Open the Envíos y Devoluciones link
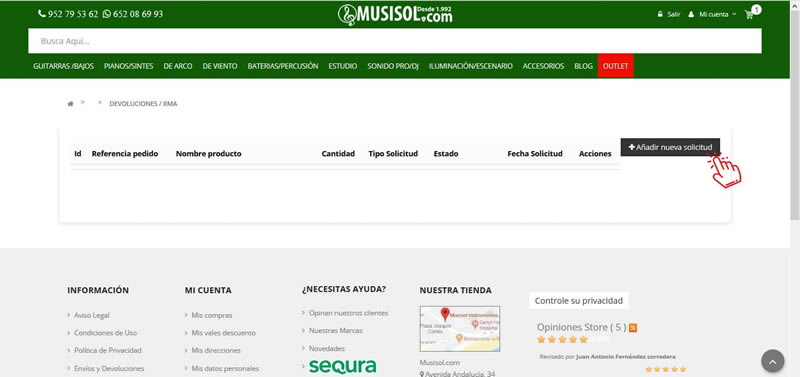The width and height of the screenshot is (800, 377). [109, 368]
